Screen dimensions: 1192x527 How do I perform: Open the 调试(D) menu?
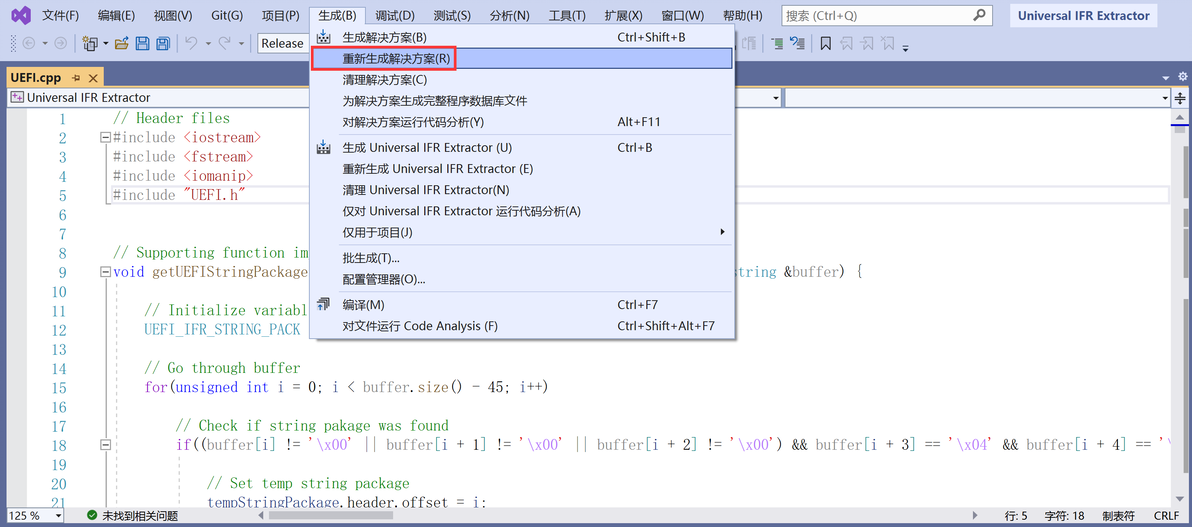pyautogui.click(x=395, y=15)
